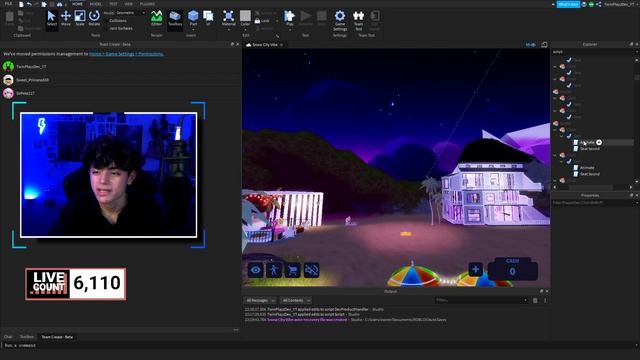Pick the Scale tool
The image size is (640, 360).
pyautogui.click(x=80, y=18)
